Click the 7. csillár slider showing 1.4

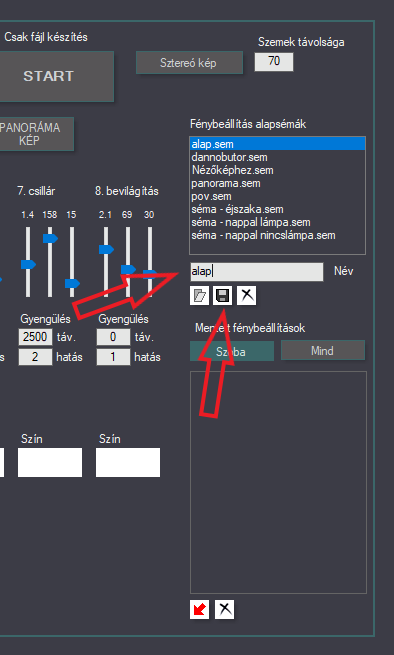tap(28, 262)
